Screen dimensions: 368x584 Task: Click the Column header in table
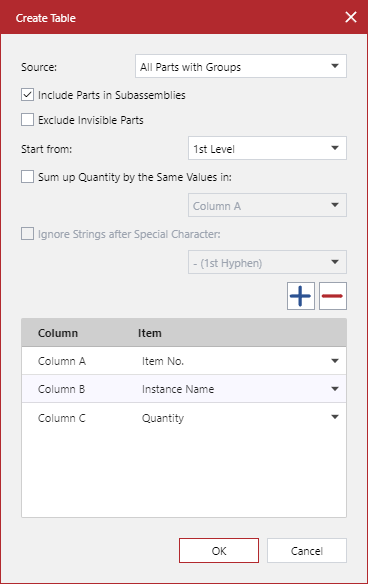click(x=58, y=333)
